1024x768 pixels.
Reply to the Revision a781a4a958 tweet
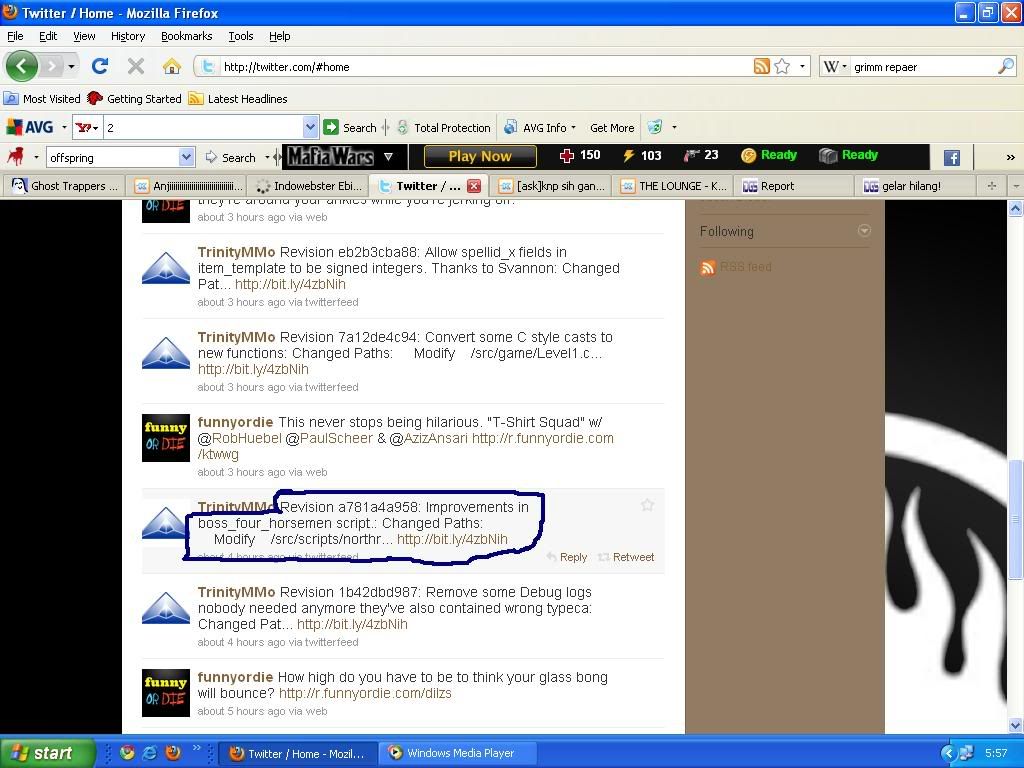coord(567,557)
